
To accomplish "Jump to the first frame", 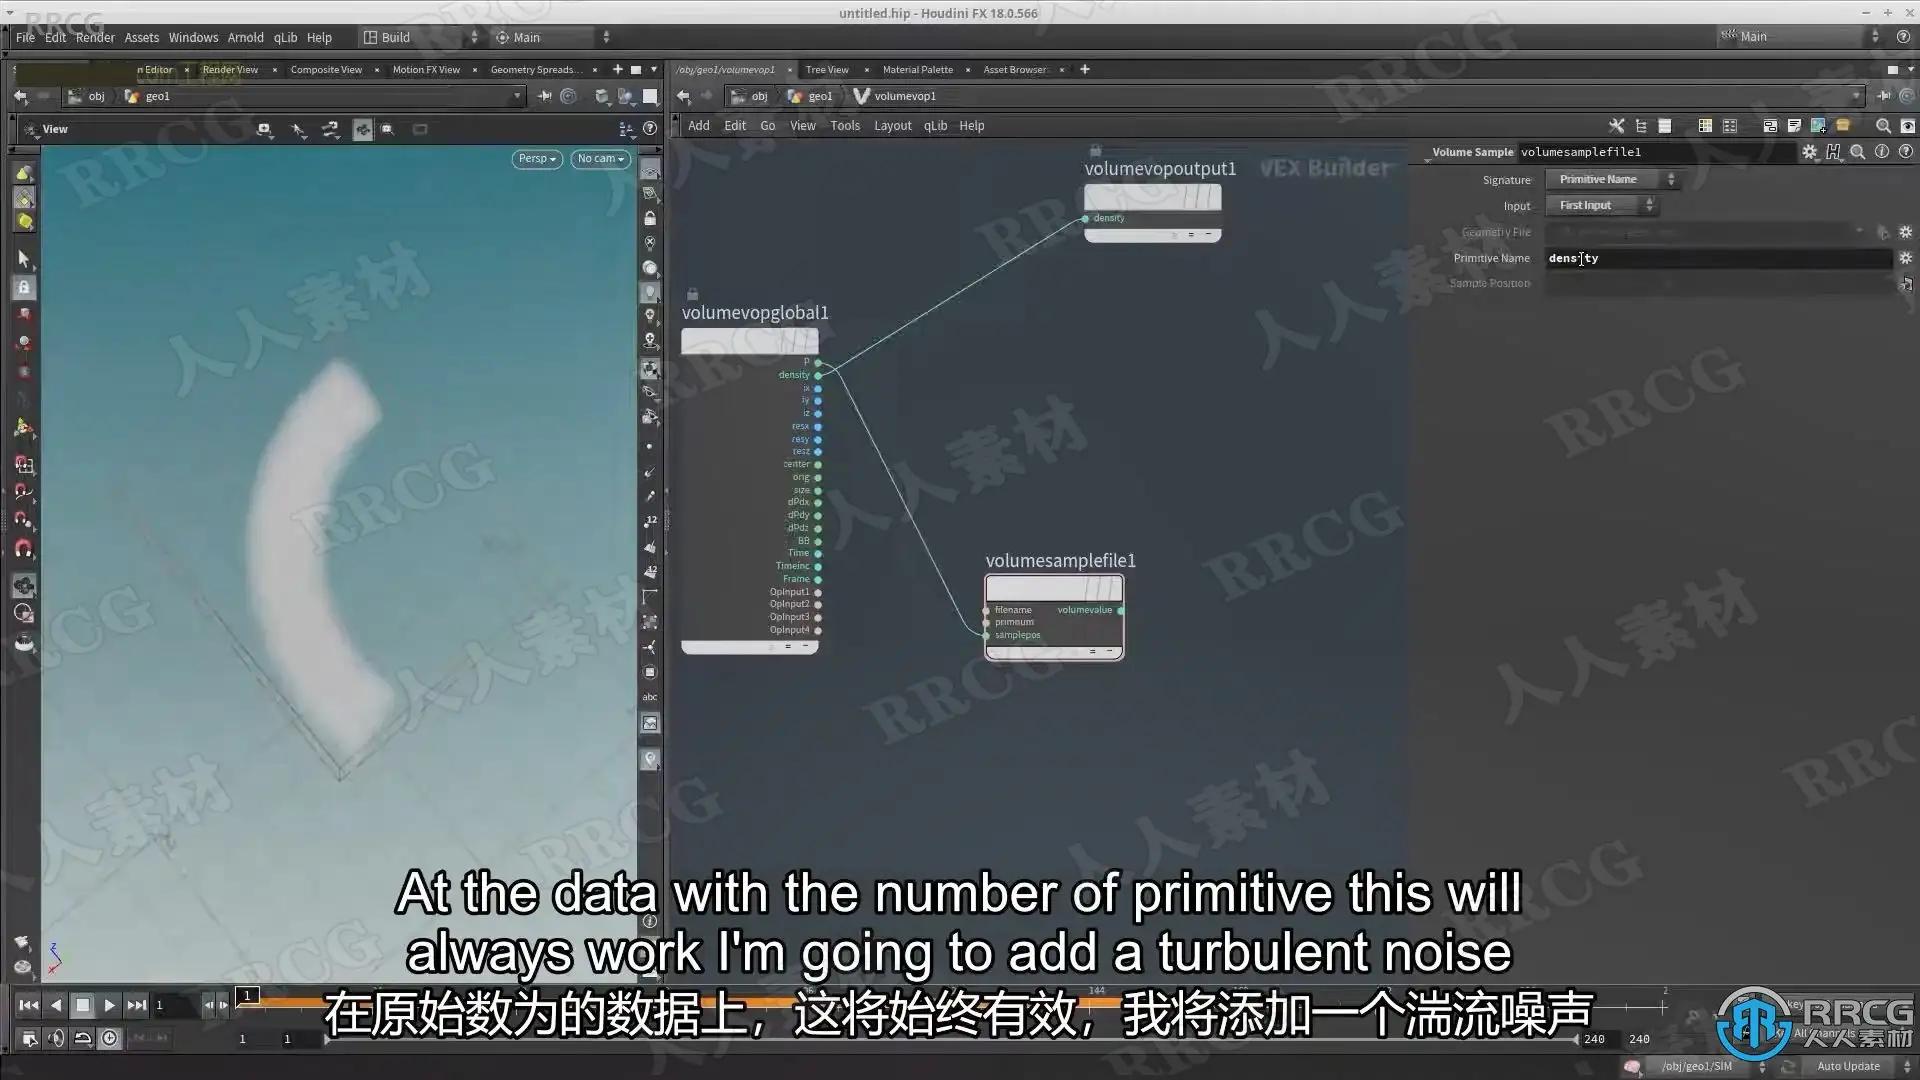I will (29, 1005).
